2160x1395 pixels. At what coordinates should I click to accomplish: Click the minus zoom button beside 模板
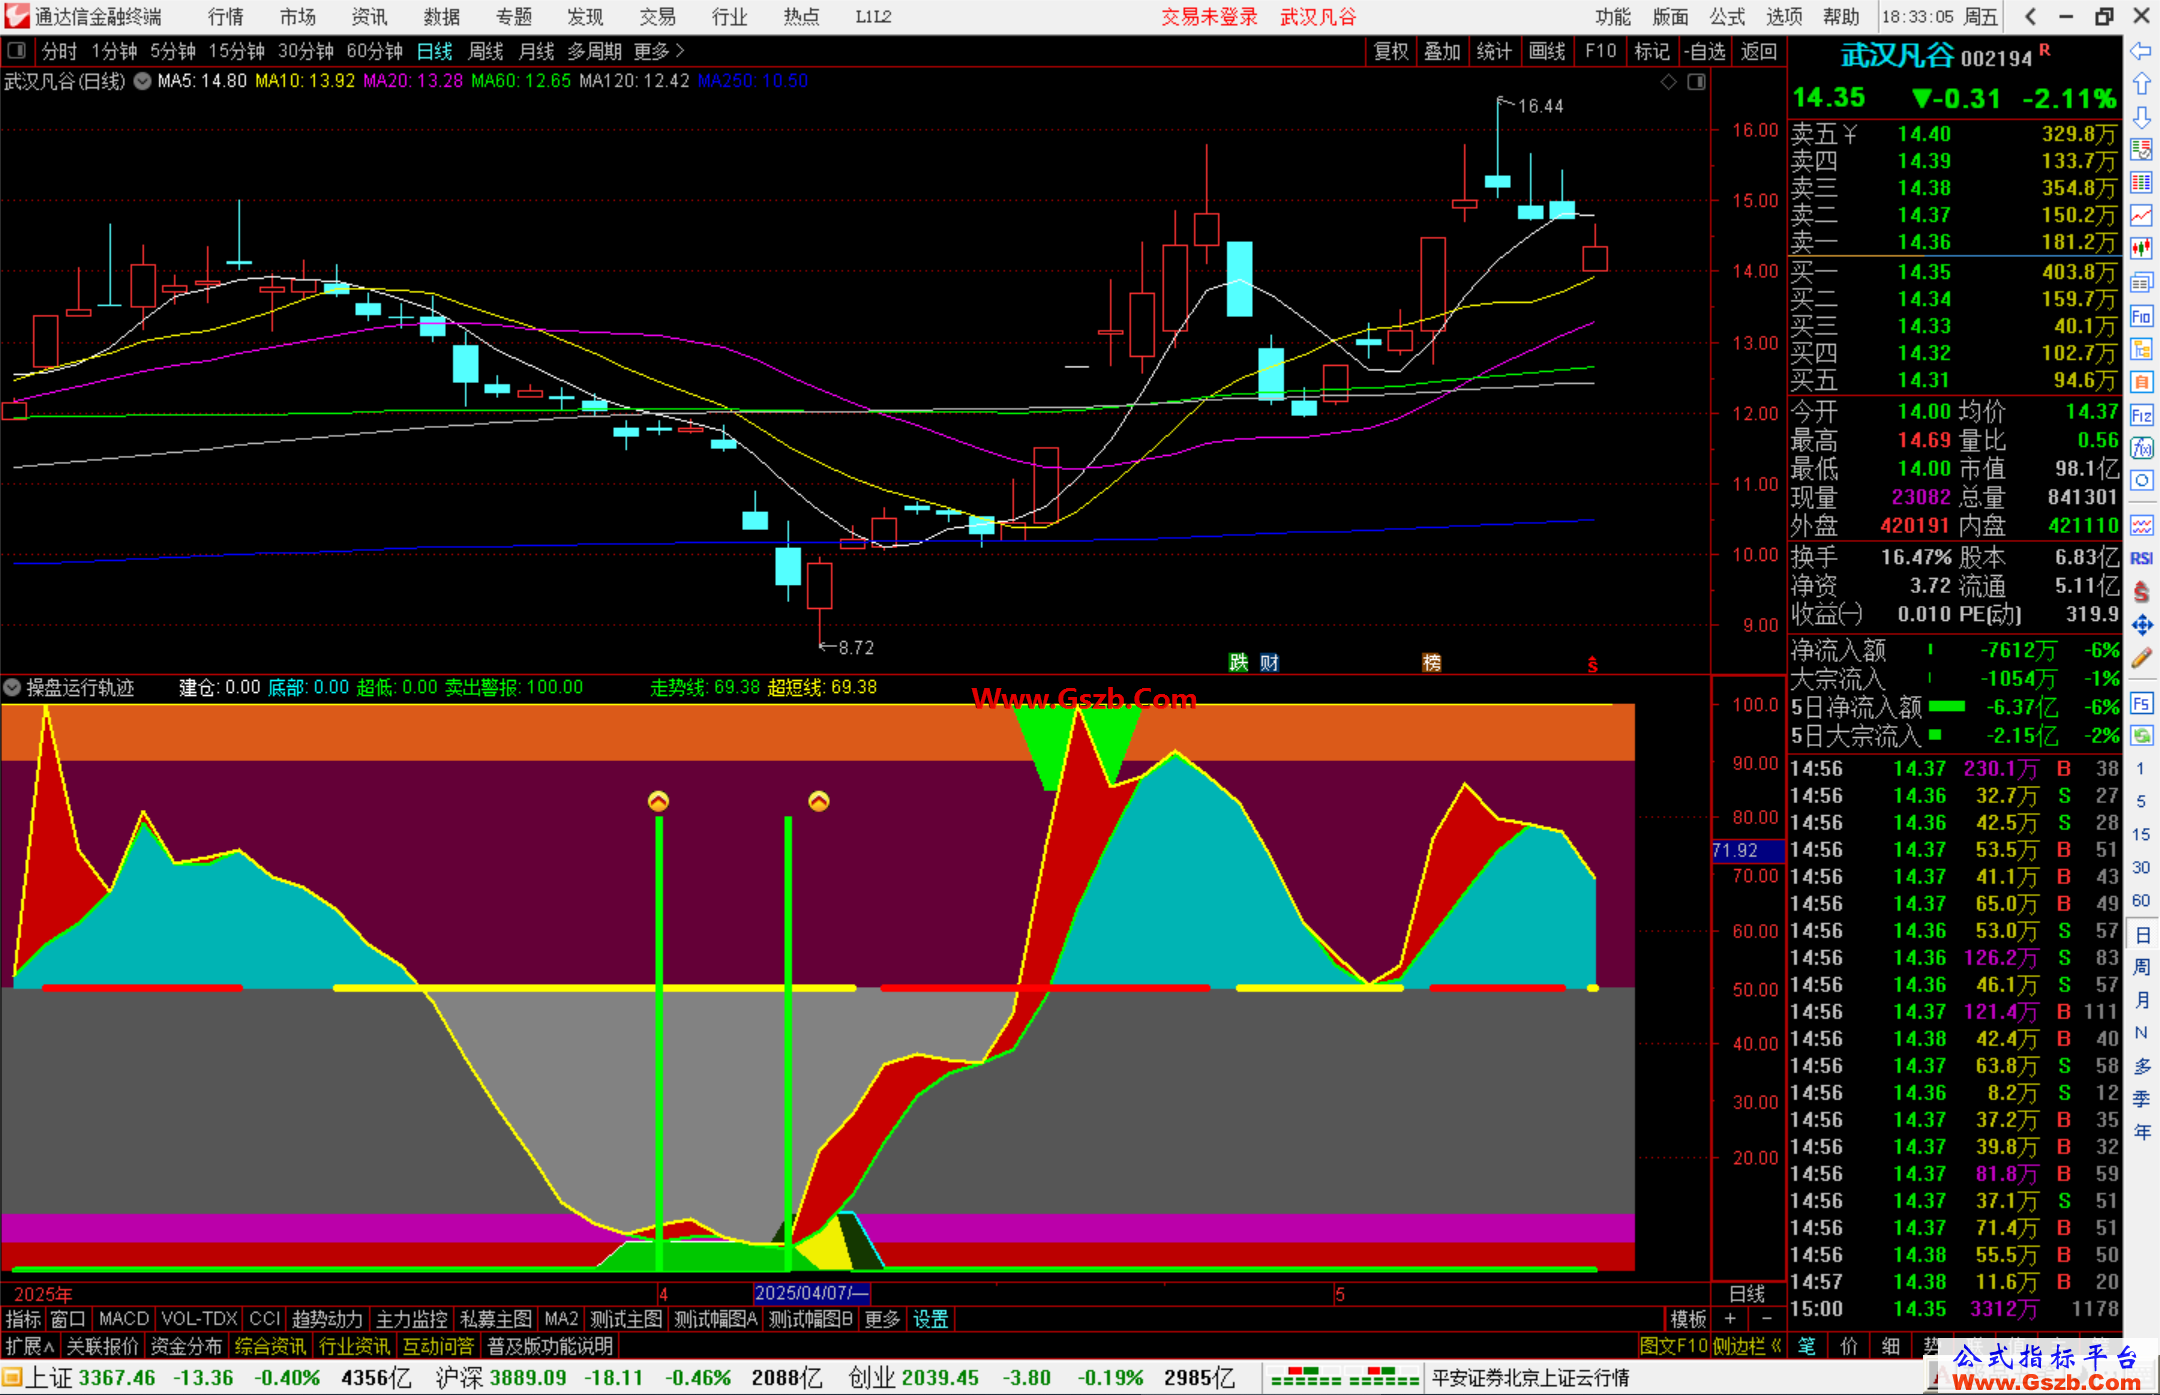tap(1767, 1319)
